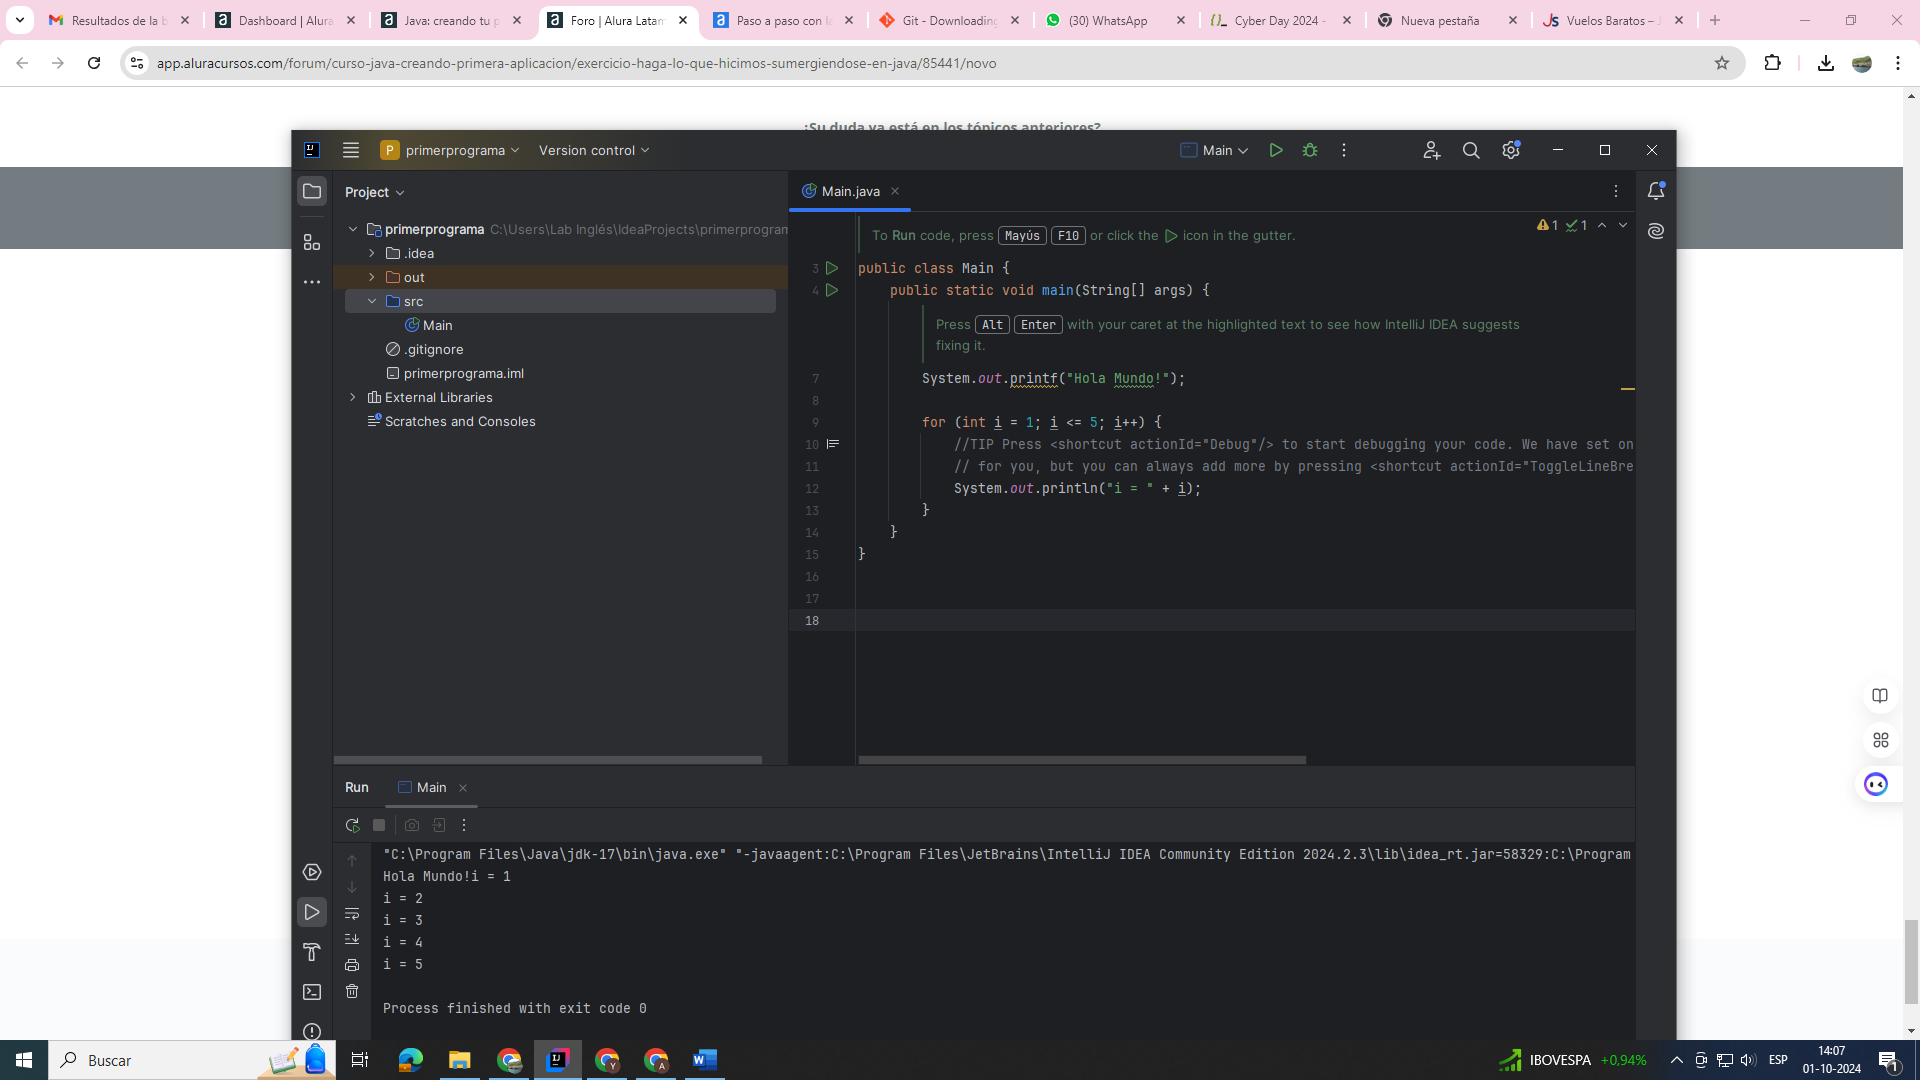Screen dimensions: 1920x1080
Task: Bookmark this page with the star icon
Action: [1722, 63]
